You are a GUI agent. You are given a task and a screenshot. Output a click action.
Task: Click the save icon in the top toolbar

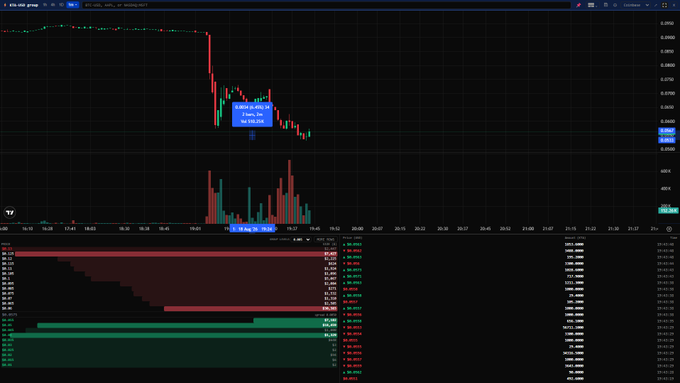coord(606,5)
